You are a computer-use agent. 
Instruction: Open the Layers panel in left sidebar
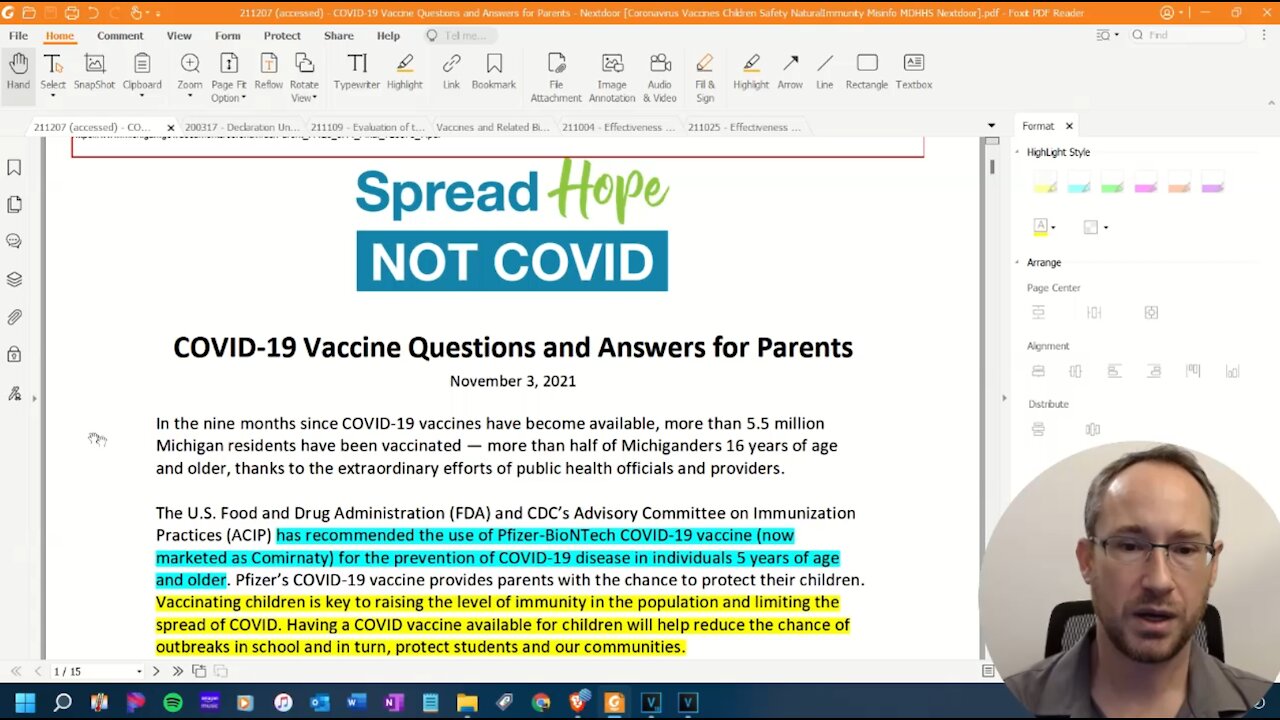click(14, 279)
